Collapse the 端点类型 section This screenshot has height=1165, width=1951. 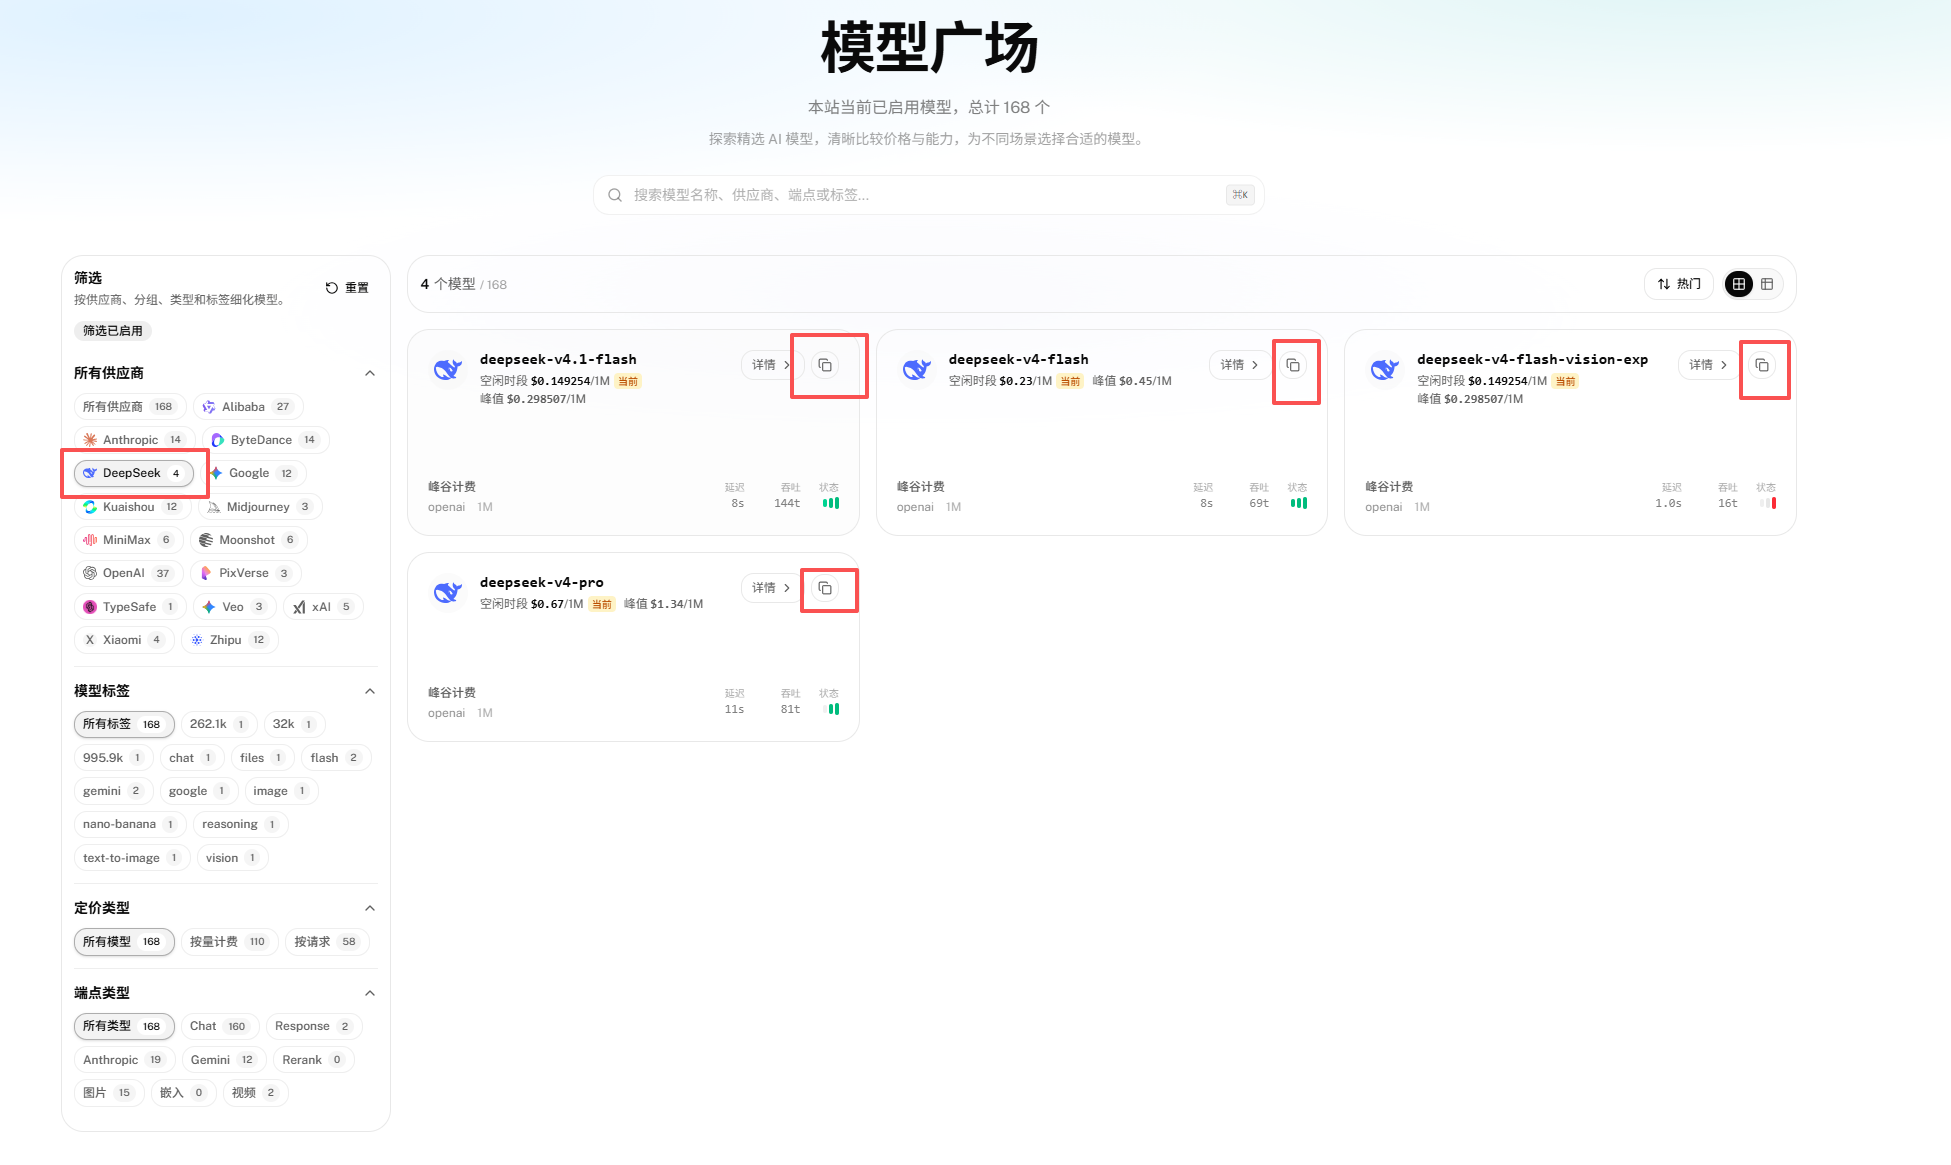370,993
